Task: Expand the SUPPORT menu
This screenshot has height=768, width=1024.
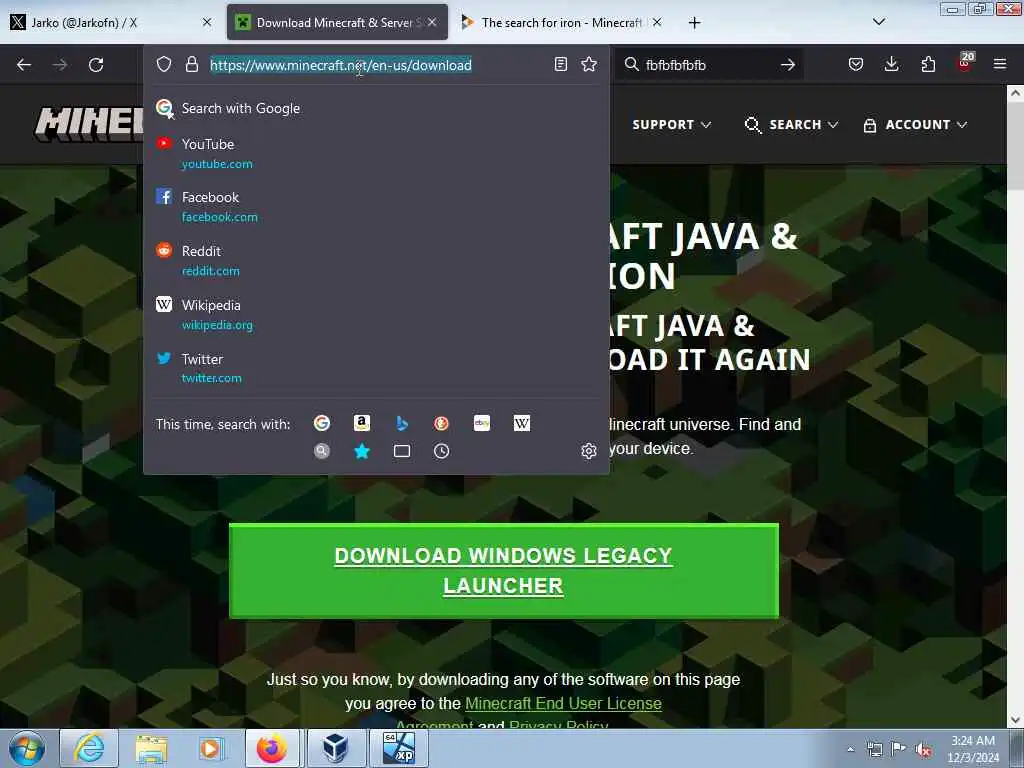Action: (671, 125)
